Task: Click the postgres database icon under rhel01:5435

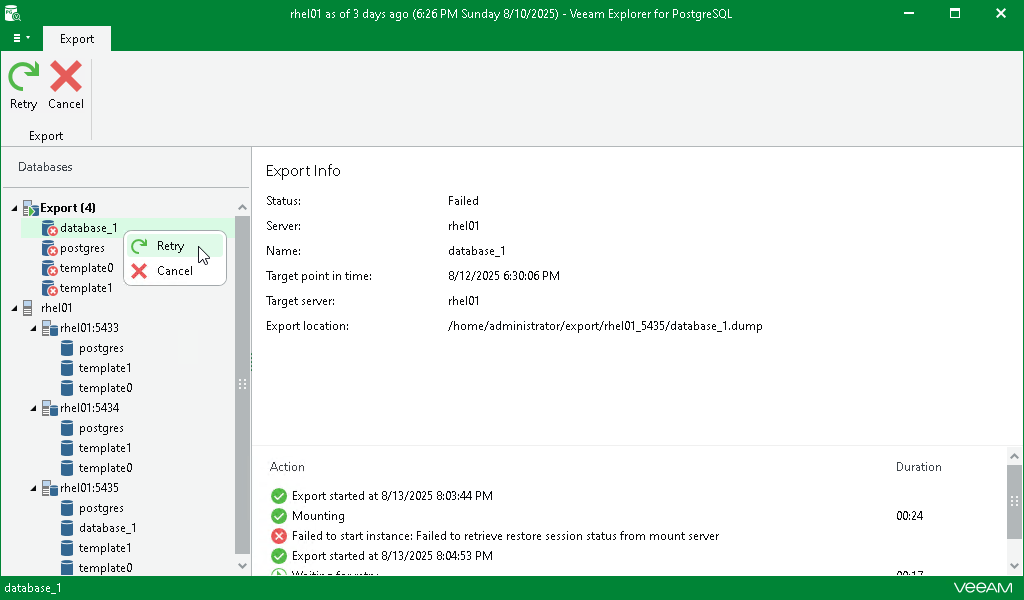Action: pyautogui.click(x=67, y=508)
